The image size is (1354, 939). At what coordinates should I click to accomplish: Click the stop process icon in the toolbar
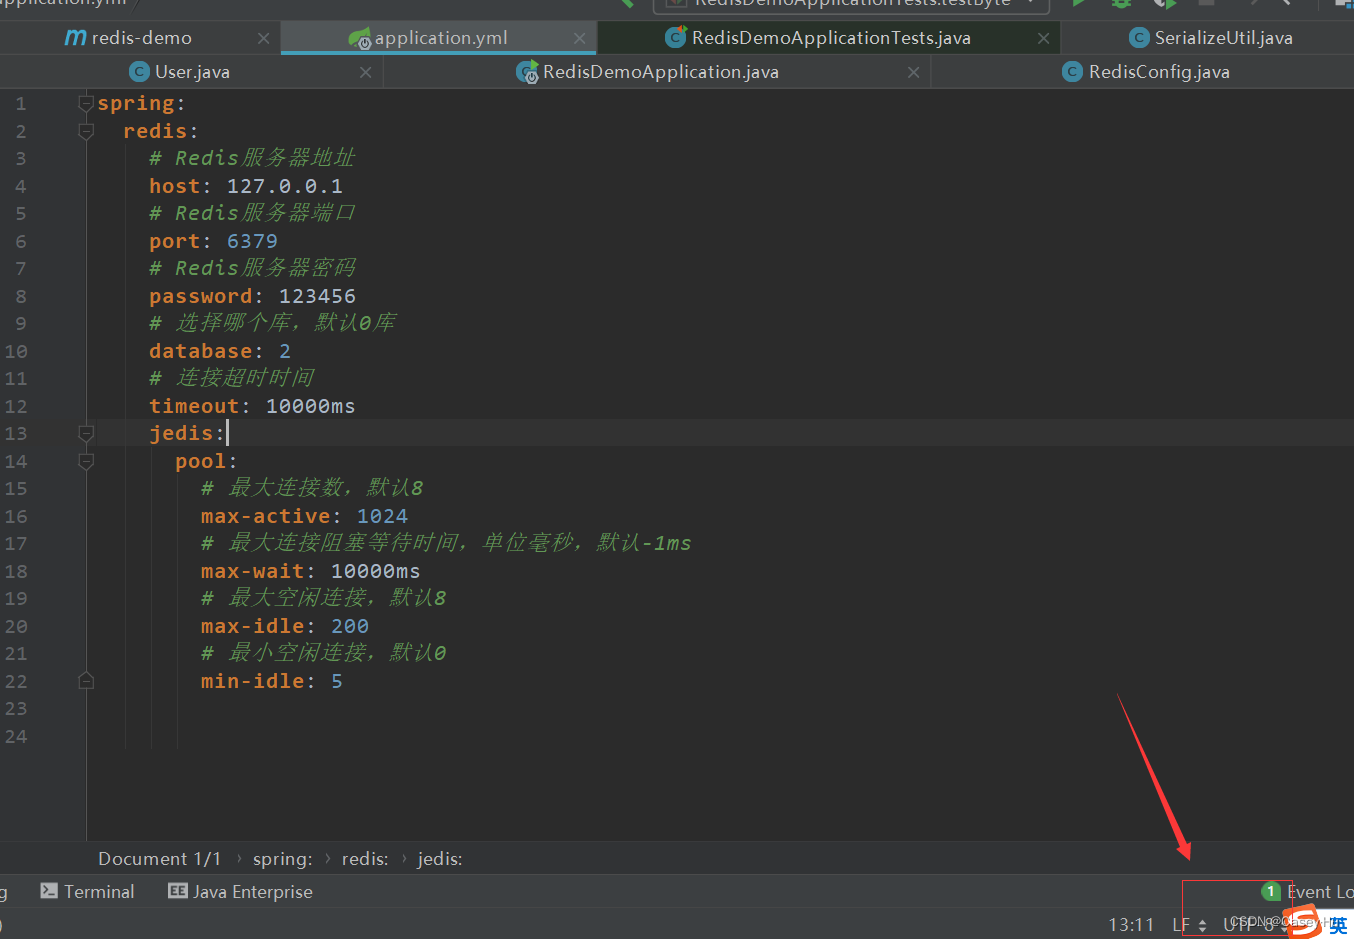tap(1205, 4)
